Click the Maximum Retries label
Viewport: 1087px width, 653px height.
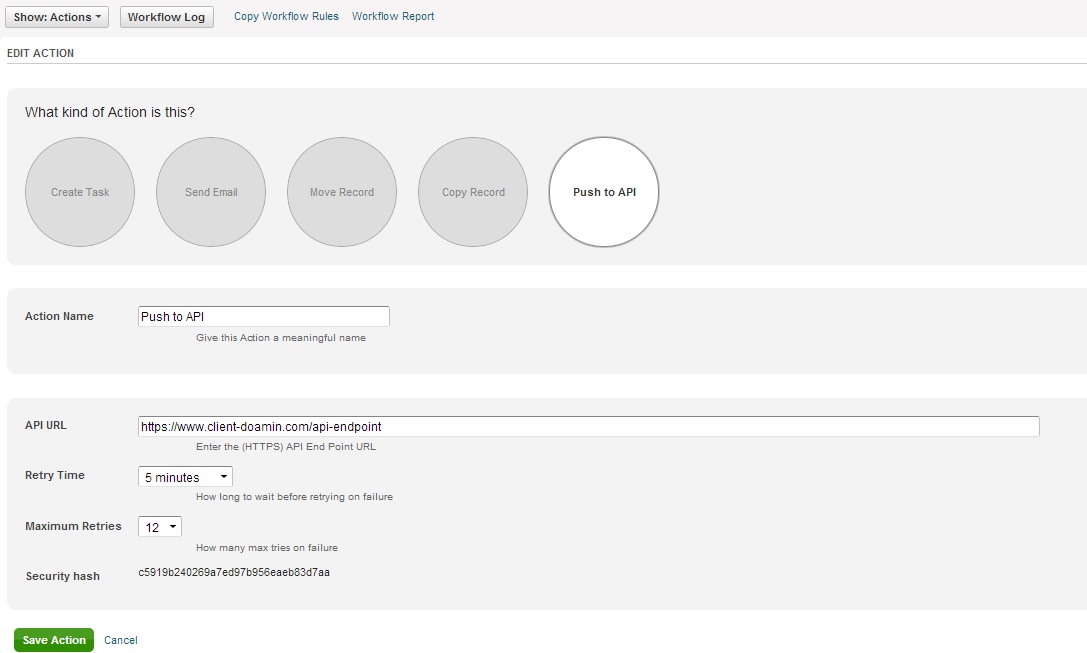(x=73, y=526)
